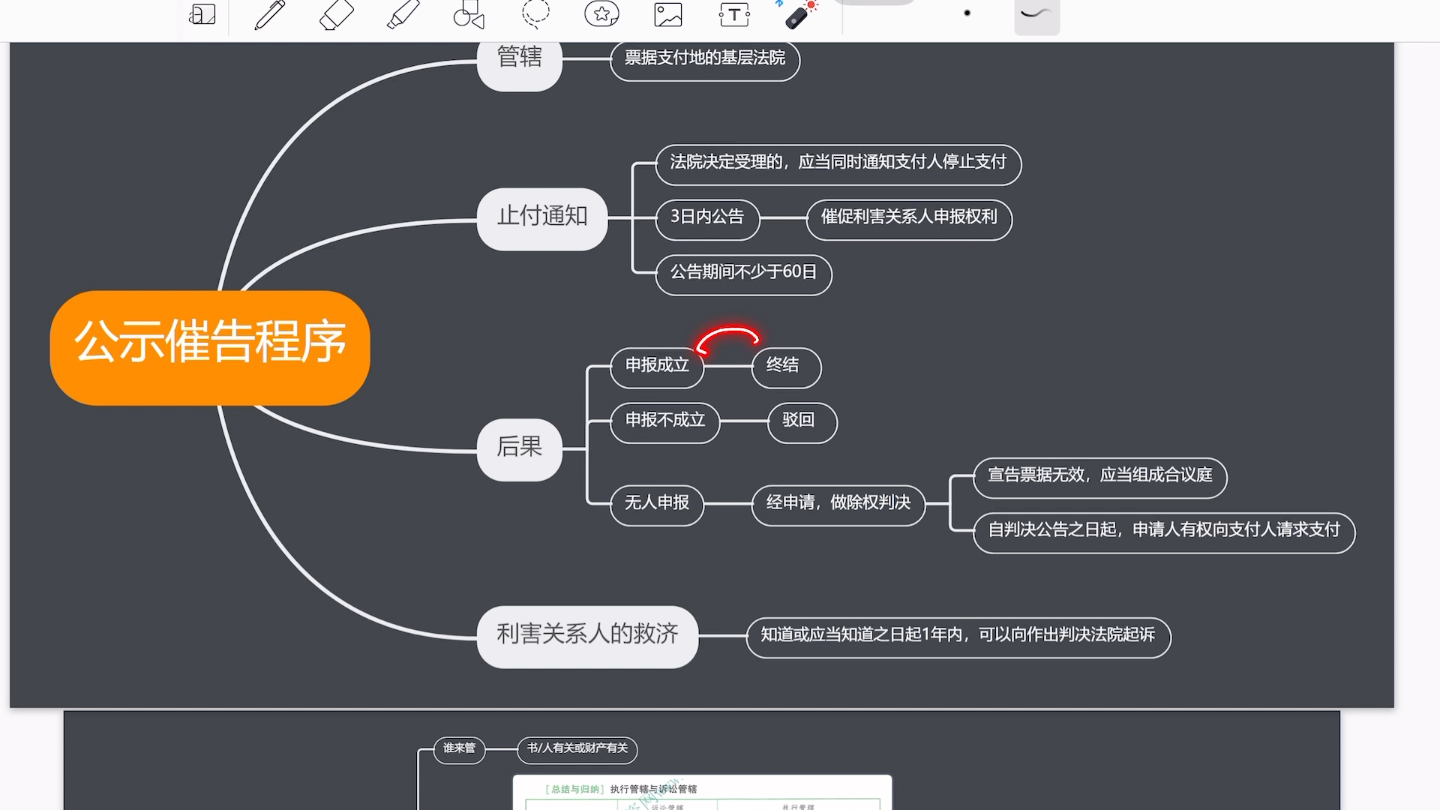The width and height of the screenshot is (1440, 810).
Task: Click the 宣告票据无效，应当组成合议庭 node
Action: [x=1100, y=477]
